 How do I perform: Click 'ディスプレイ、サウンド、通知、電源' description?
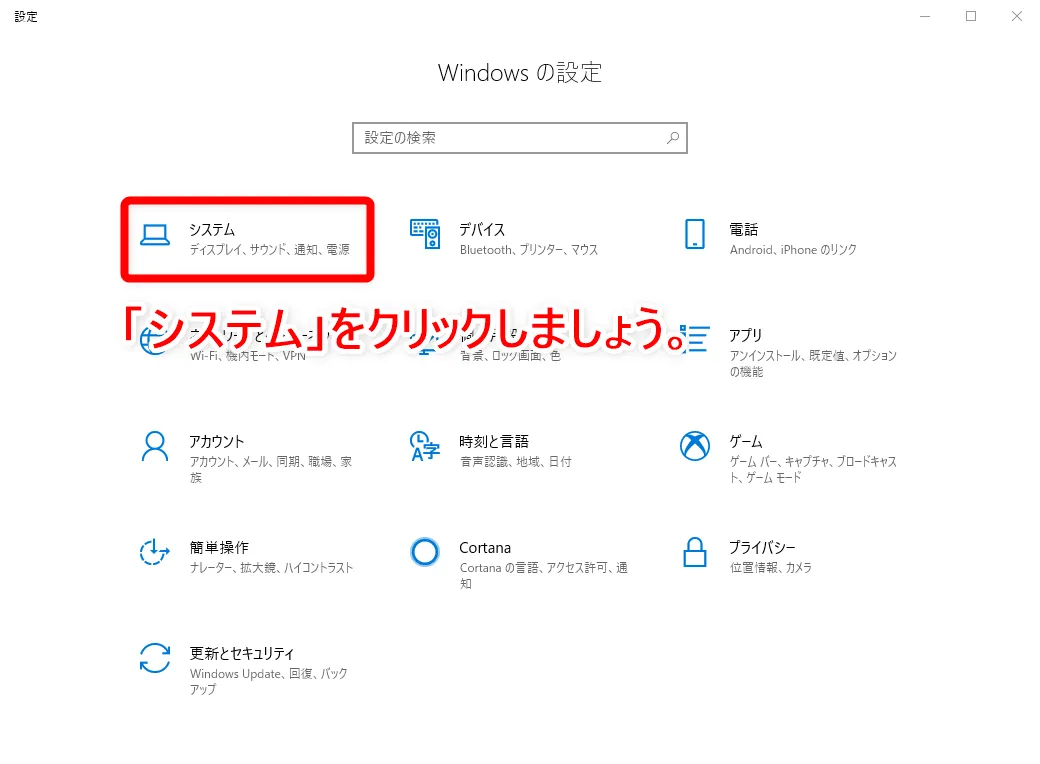point(269,249)
